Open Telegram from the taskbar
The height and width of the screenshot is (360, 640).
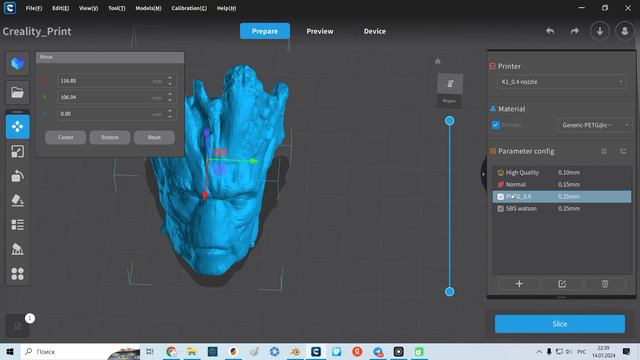pyautogui.click(x=378, y=351)
